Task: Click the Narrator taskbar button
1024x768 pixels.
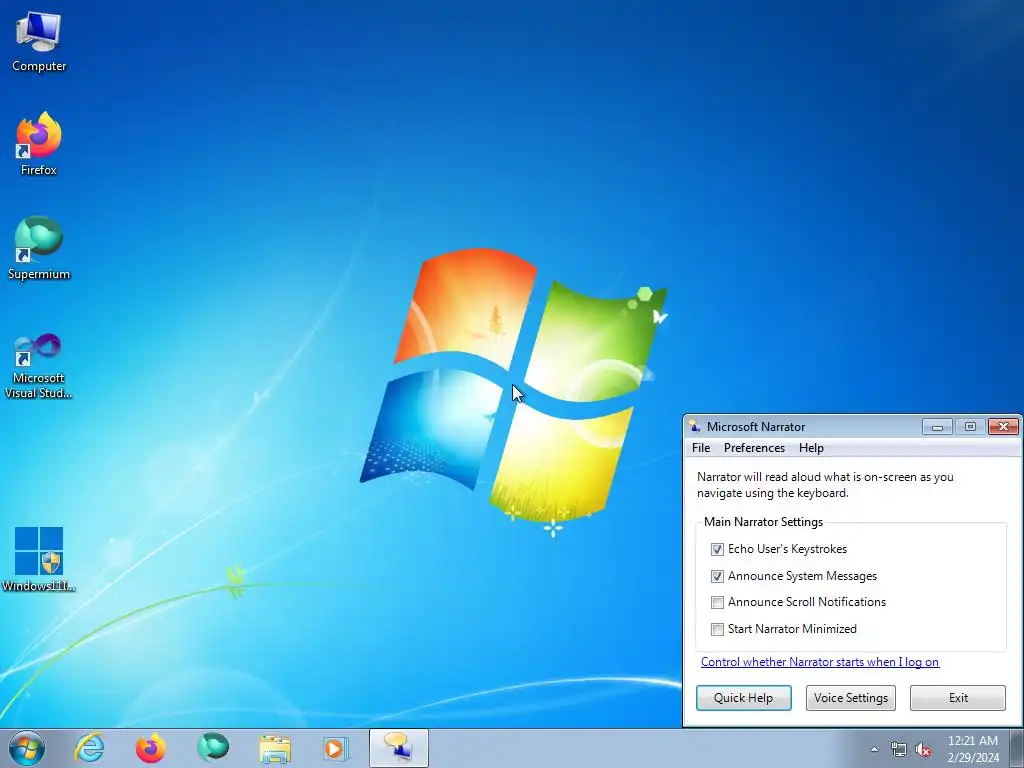Action: point(398,748)
